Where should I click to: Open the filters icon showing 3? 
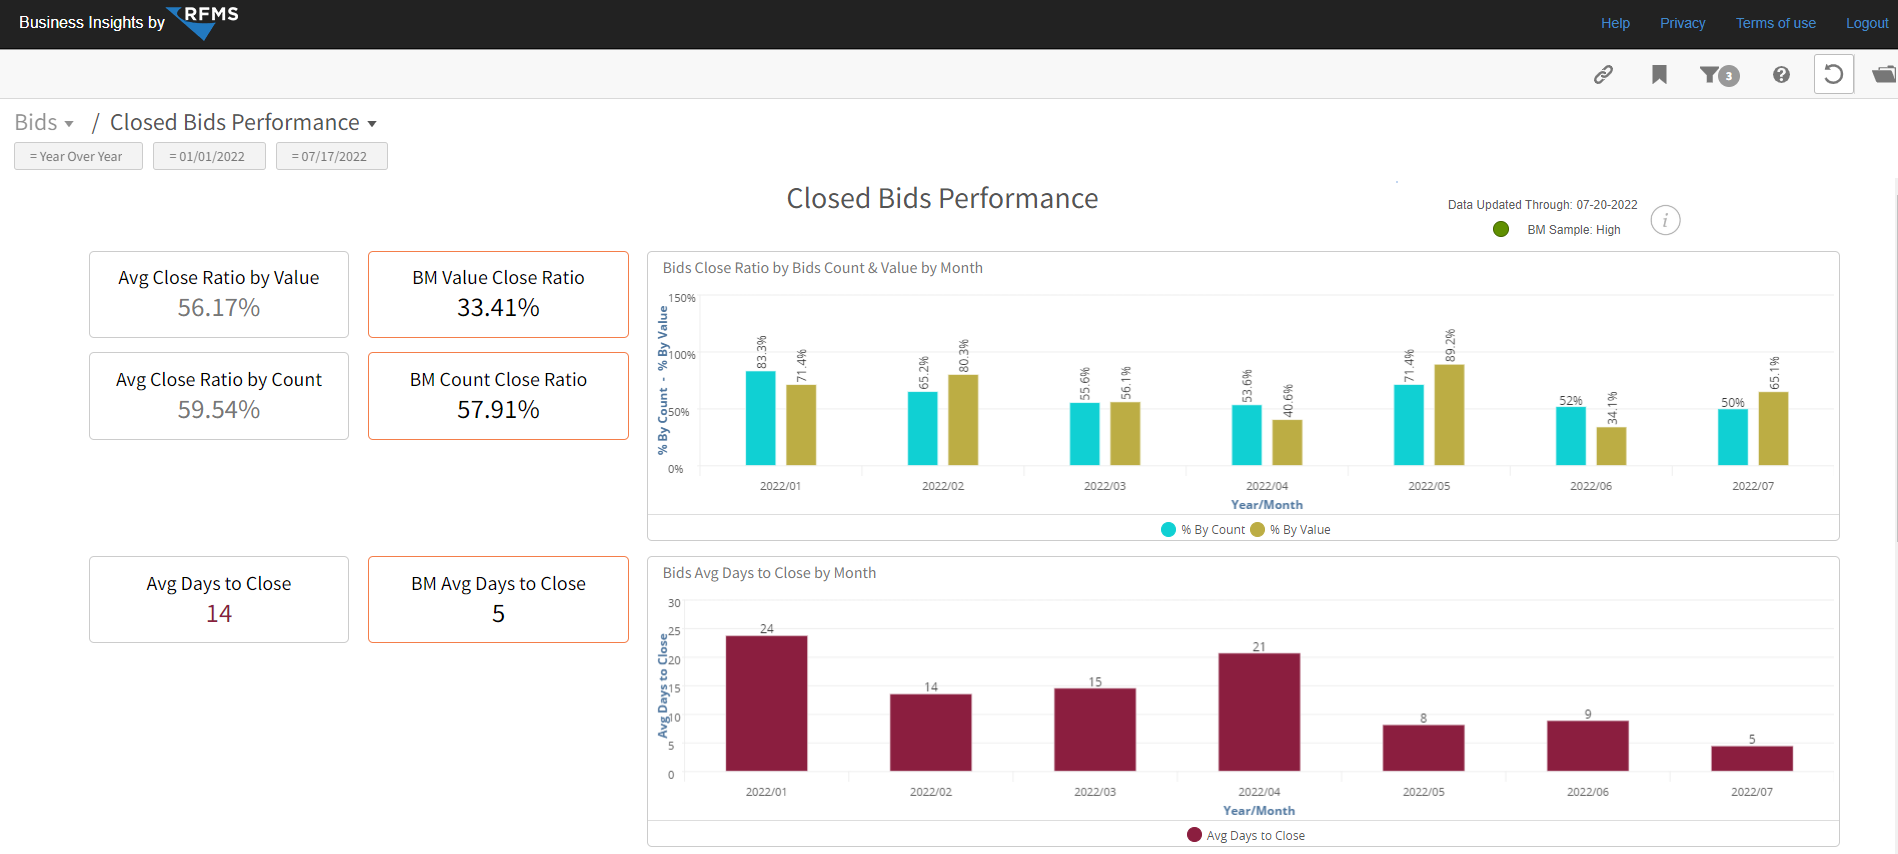tap(1720, 75)
